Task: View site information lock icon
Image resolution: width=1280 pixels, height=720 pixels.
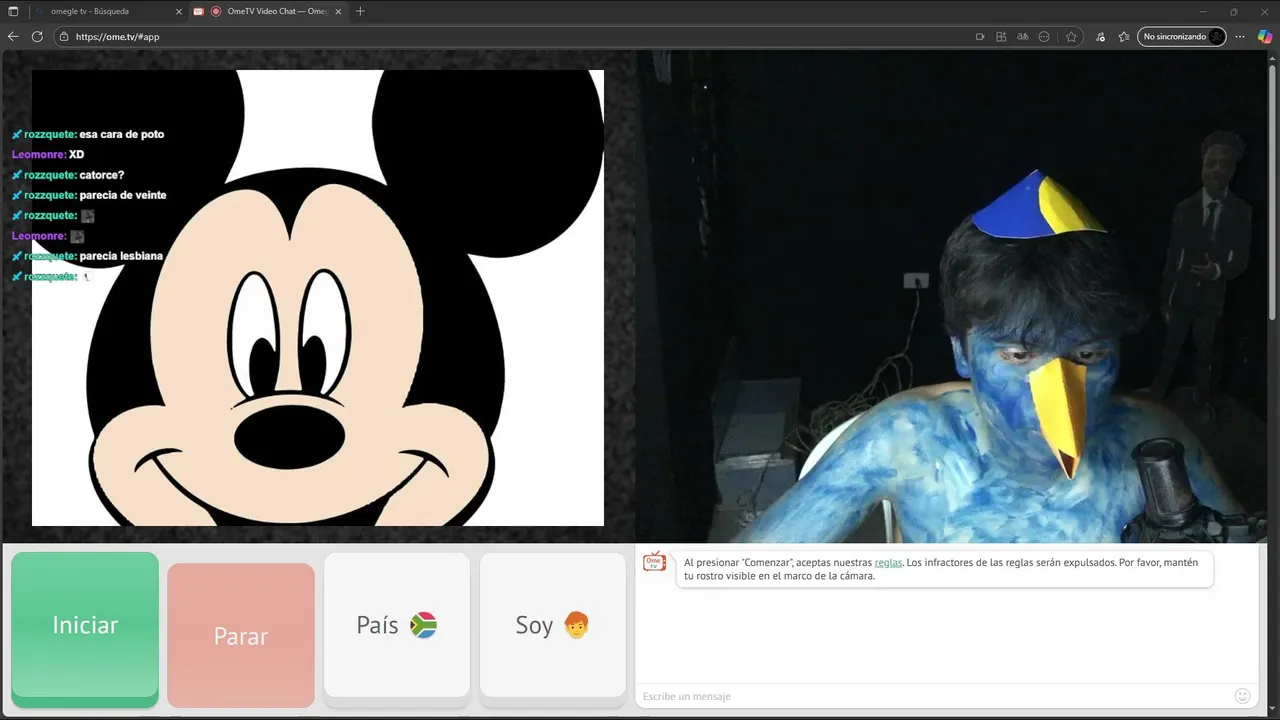Action: click(64, 36)
